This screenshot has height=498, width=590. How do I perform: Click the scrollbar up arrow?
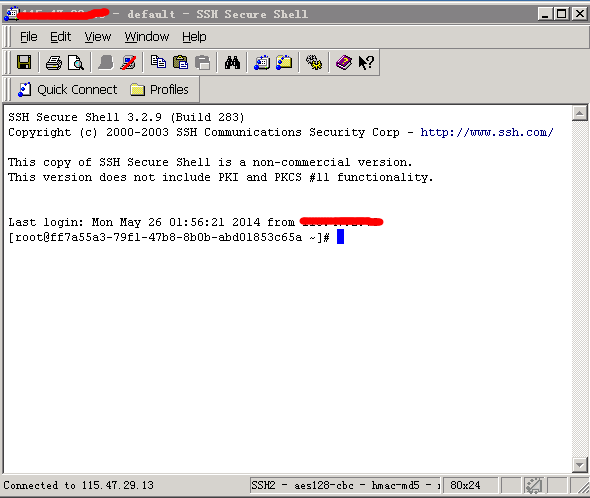579,113
